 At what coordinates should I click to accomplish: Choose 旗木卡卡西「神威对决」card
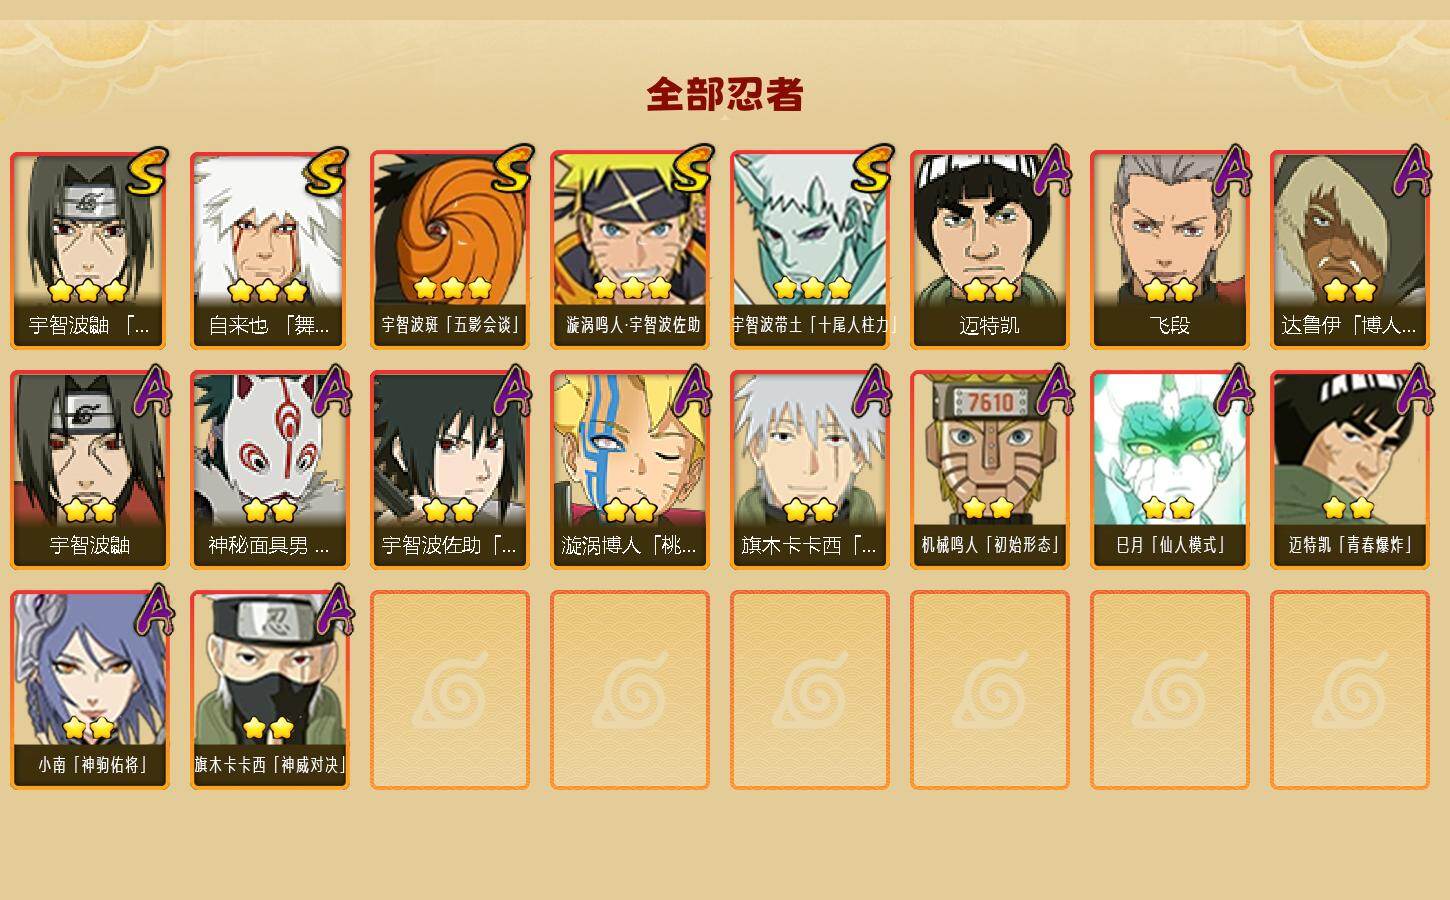[270, 690]
